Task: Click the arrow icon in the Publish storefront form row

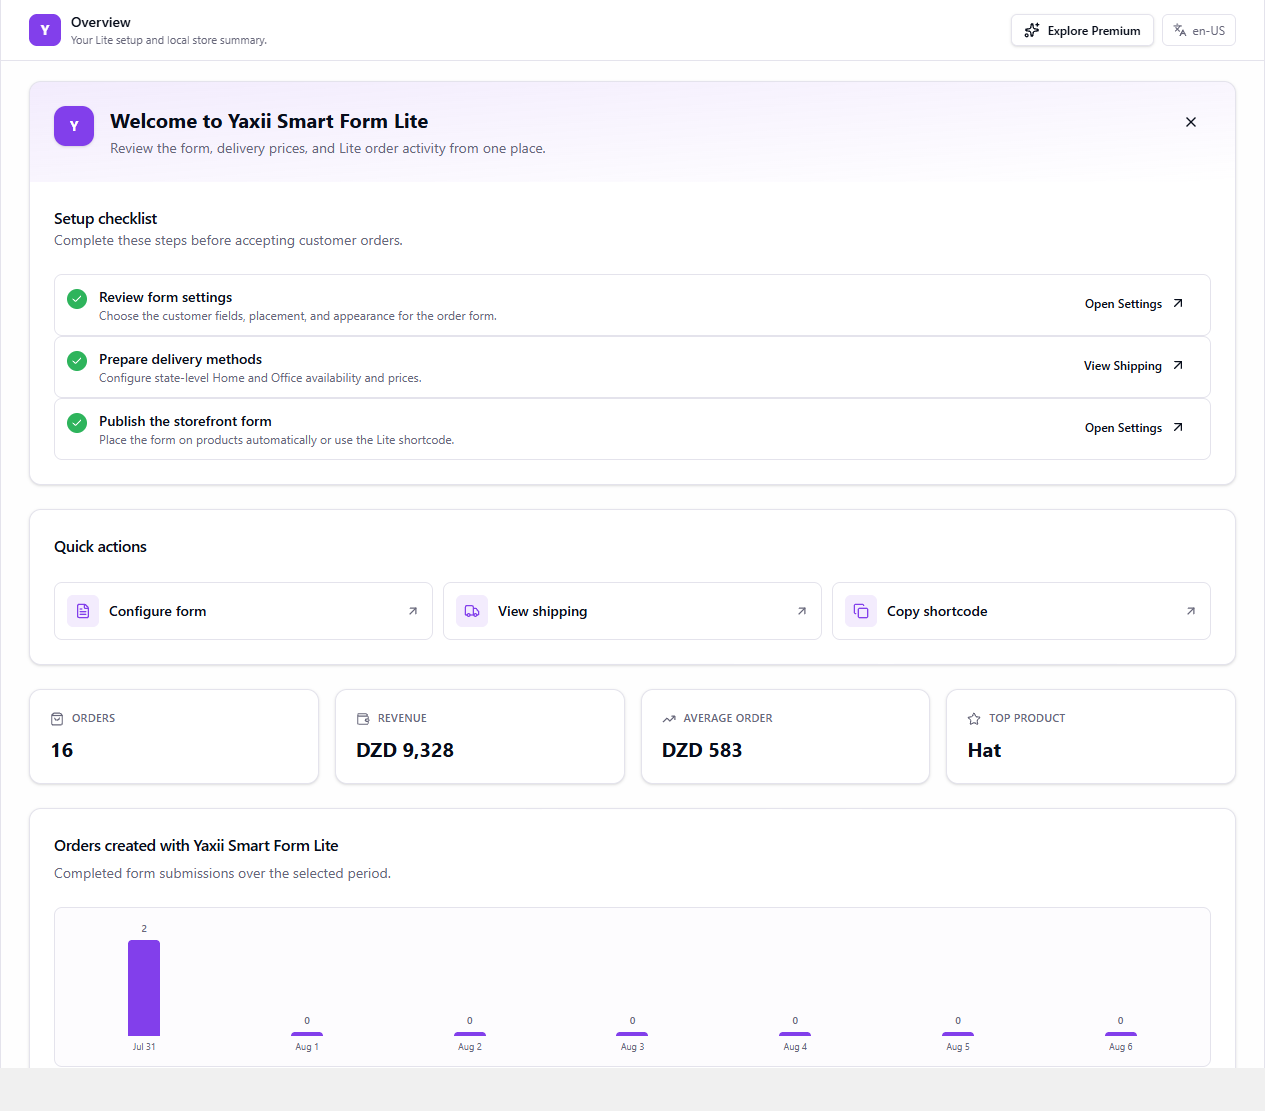Action: pos(1178,427)
